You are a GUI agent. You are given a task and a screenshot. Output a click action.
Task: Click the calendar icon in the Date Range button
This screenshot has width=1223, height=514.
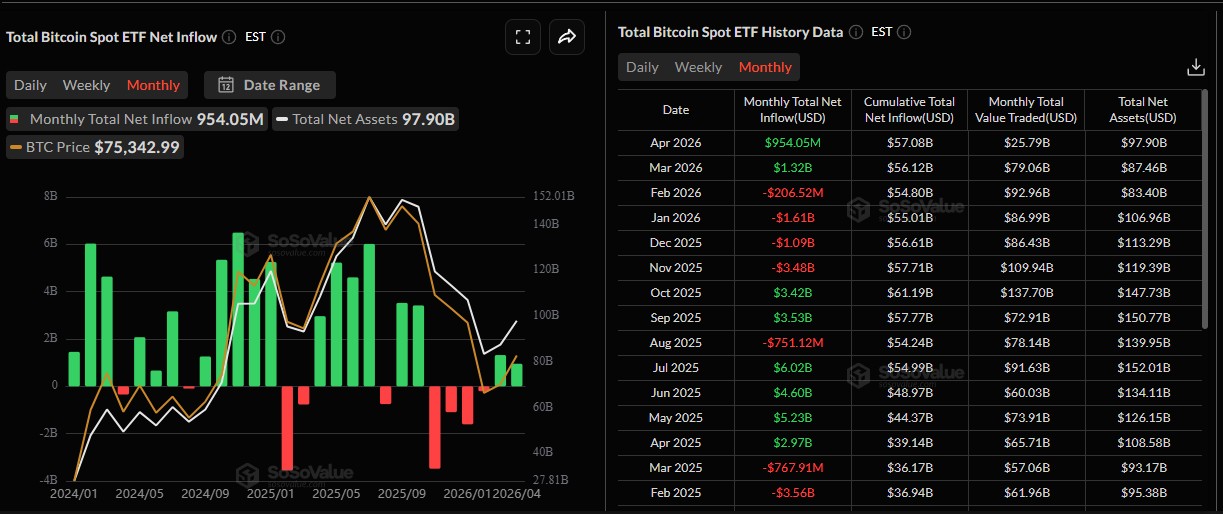226,85
